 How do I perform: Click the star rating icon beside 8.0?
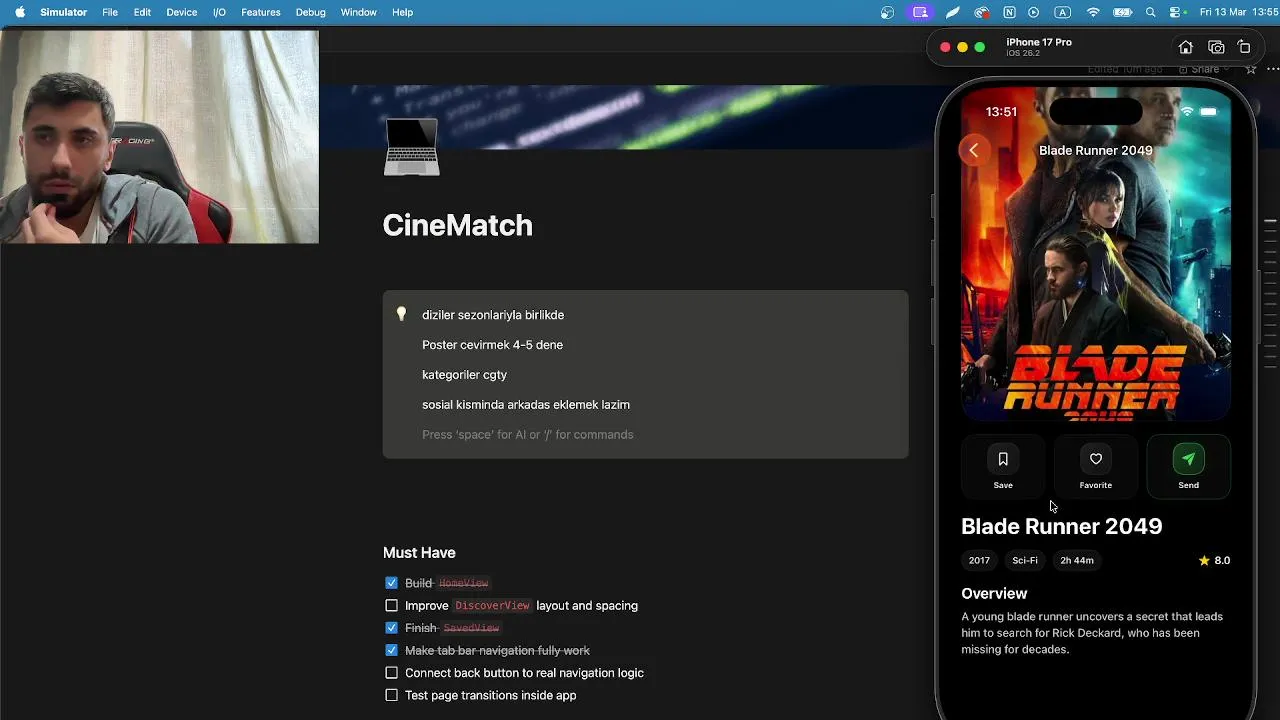[1204, 560]
